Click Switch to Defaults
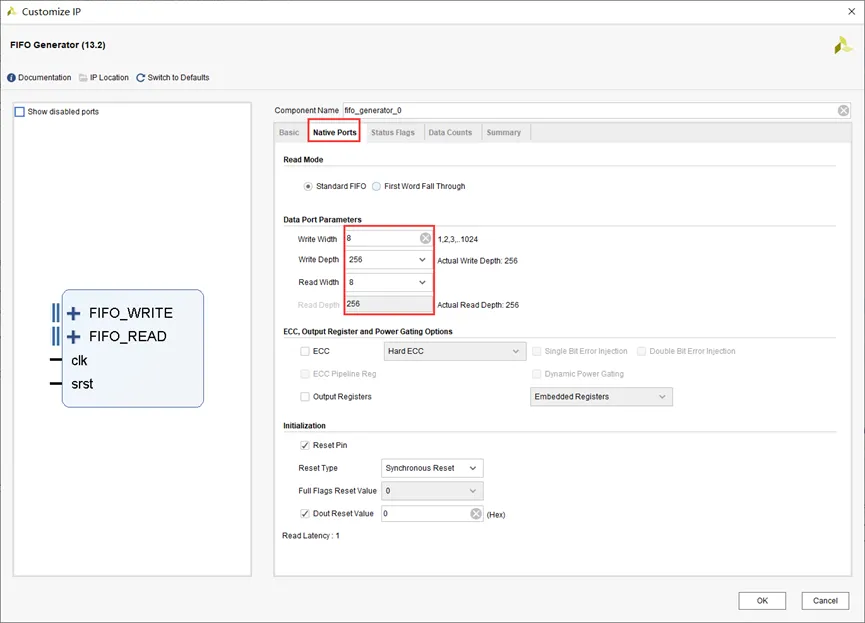Image resolution: width=865 pixels, height=623 pixels. (x=178, y=78)
